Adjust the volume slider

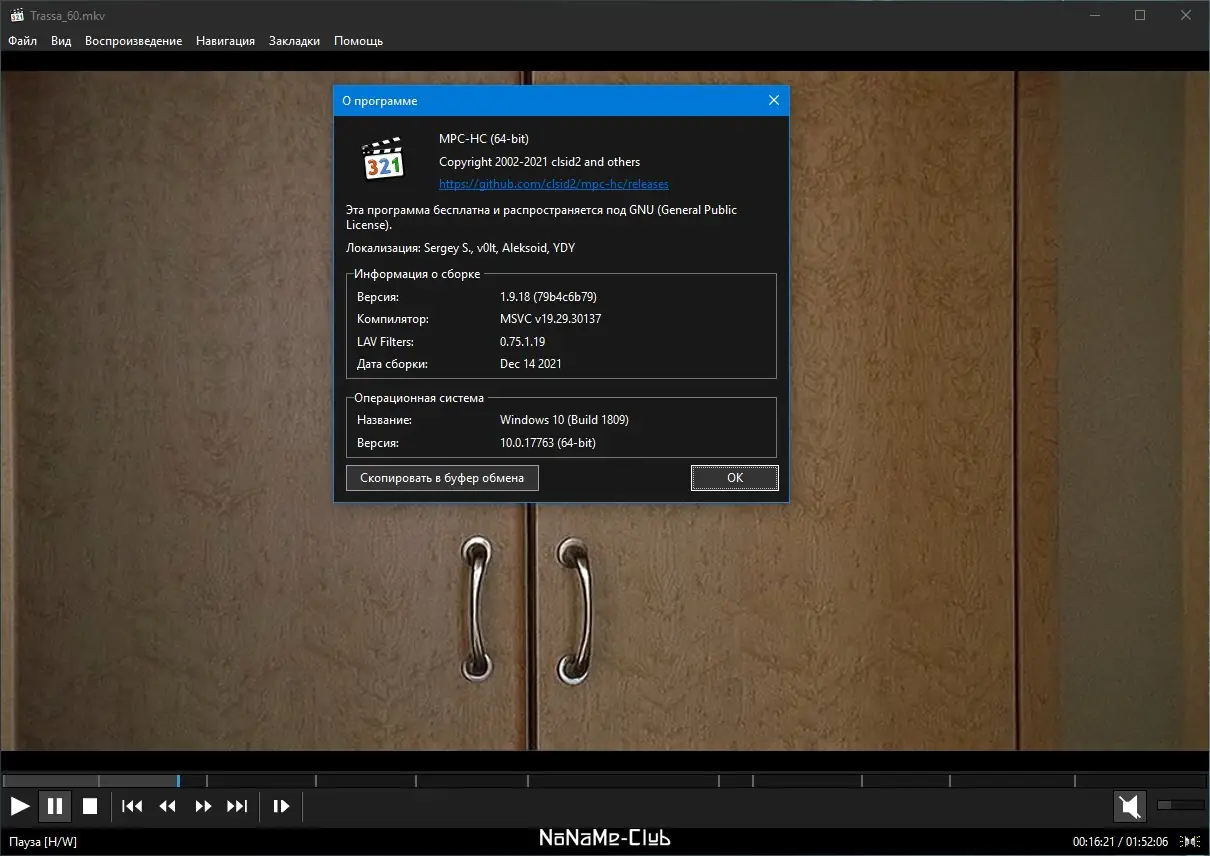1180,805
